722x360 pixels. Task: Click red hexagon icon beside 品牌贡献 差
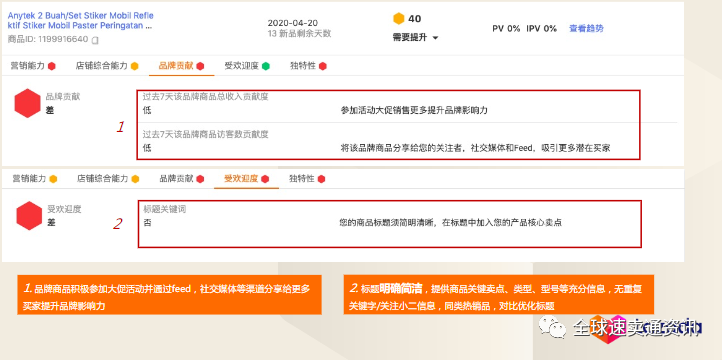click(28, 103)
